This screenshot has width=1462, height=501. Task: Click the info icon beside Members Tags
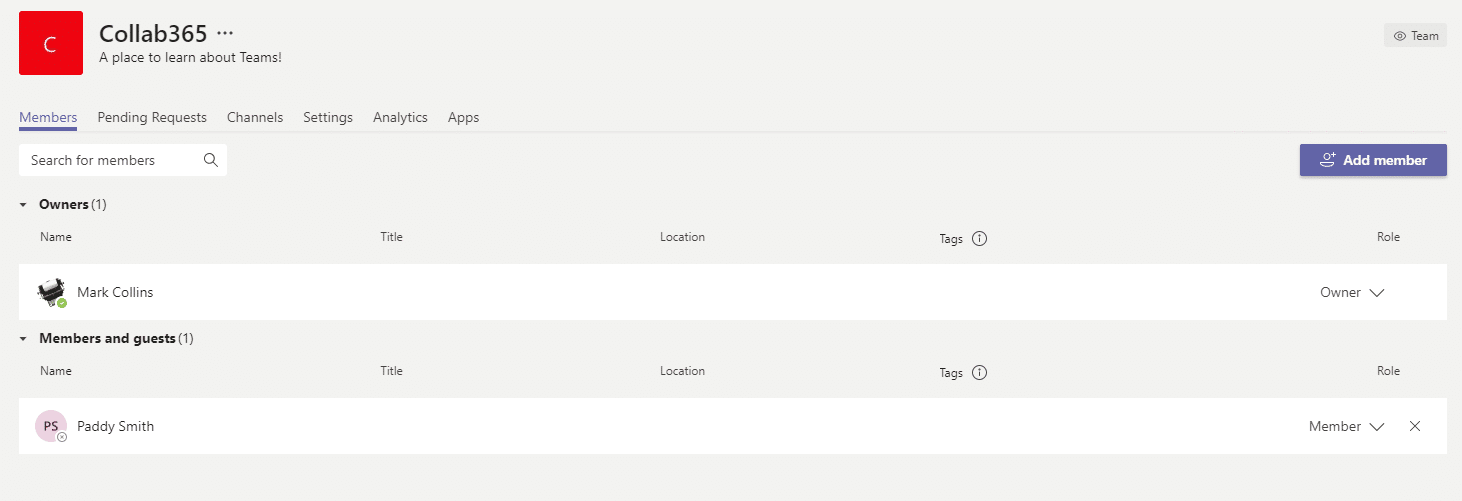point(979,373)
